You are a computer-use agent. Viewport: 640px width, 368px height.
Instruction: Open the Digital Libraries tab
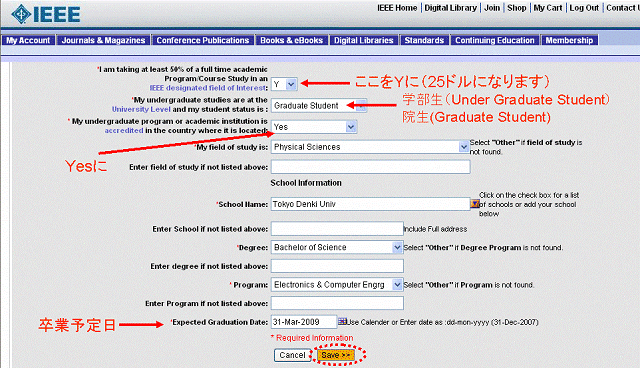[x=364, y=40]
